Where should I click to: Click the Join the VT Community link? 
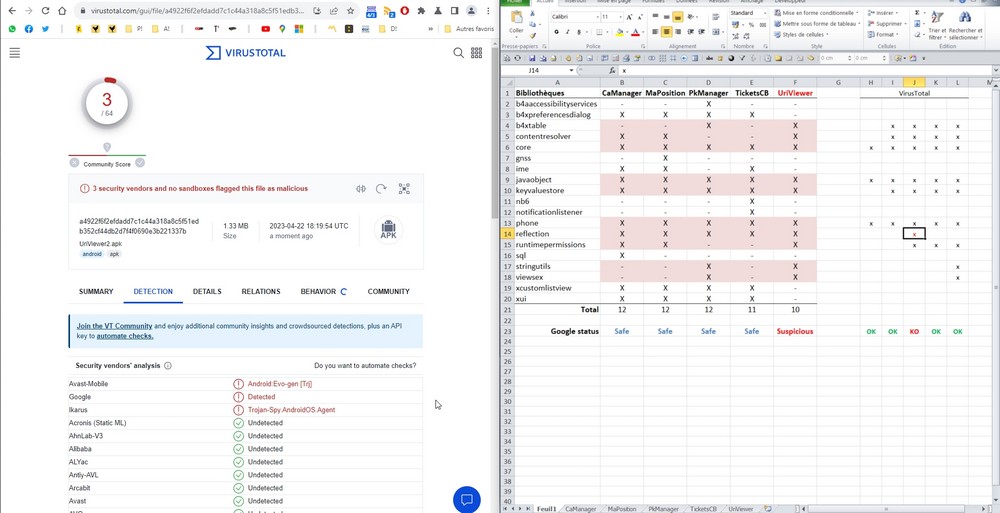point(114,326)
